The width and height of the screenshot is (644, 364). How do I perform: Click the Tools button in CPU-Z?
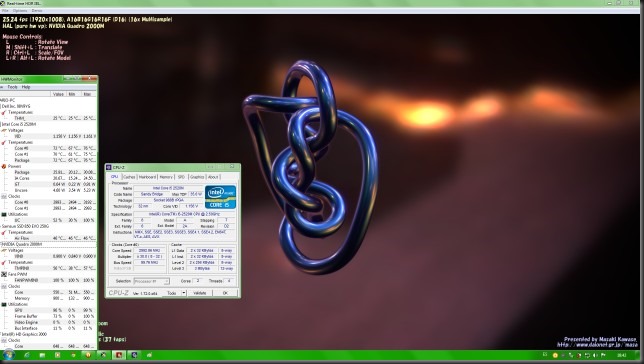[172, 293]
